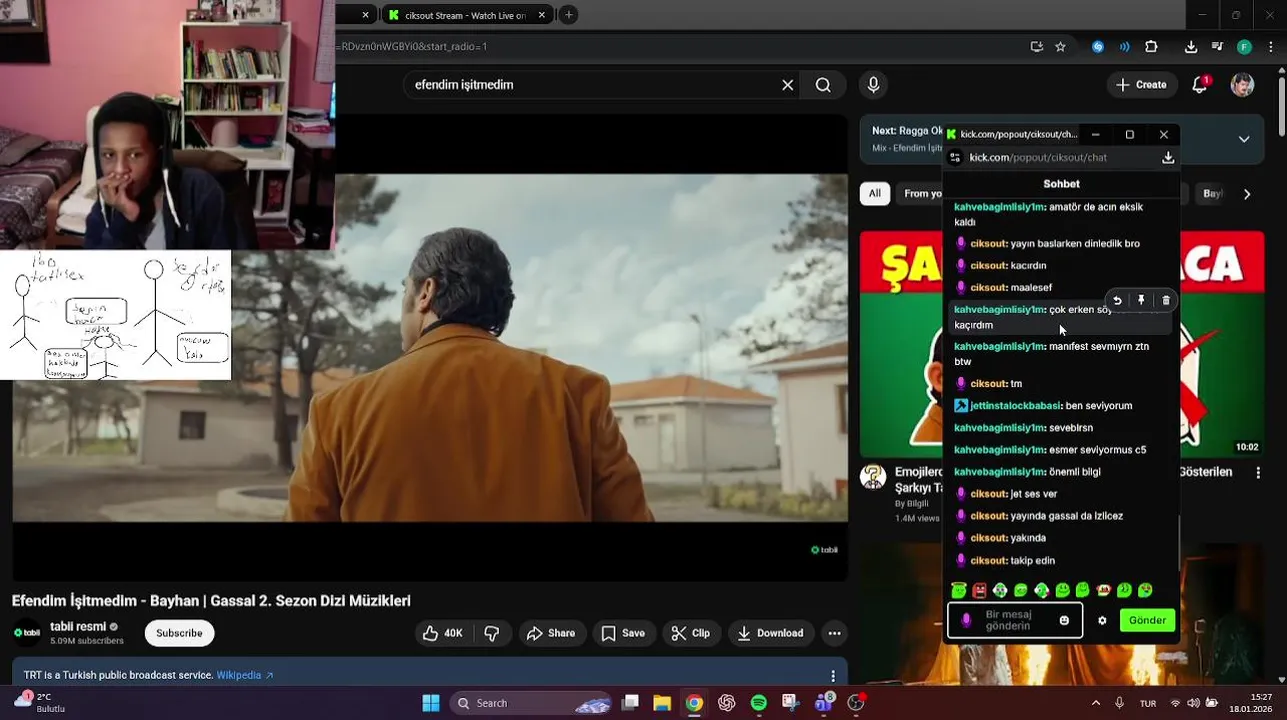Open Chrome downloads icon
This screenshot has height=720, width=1287.
[x=1191, y=46]
